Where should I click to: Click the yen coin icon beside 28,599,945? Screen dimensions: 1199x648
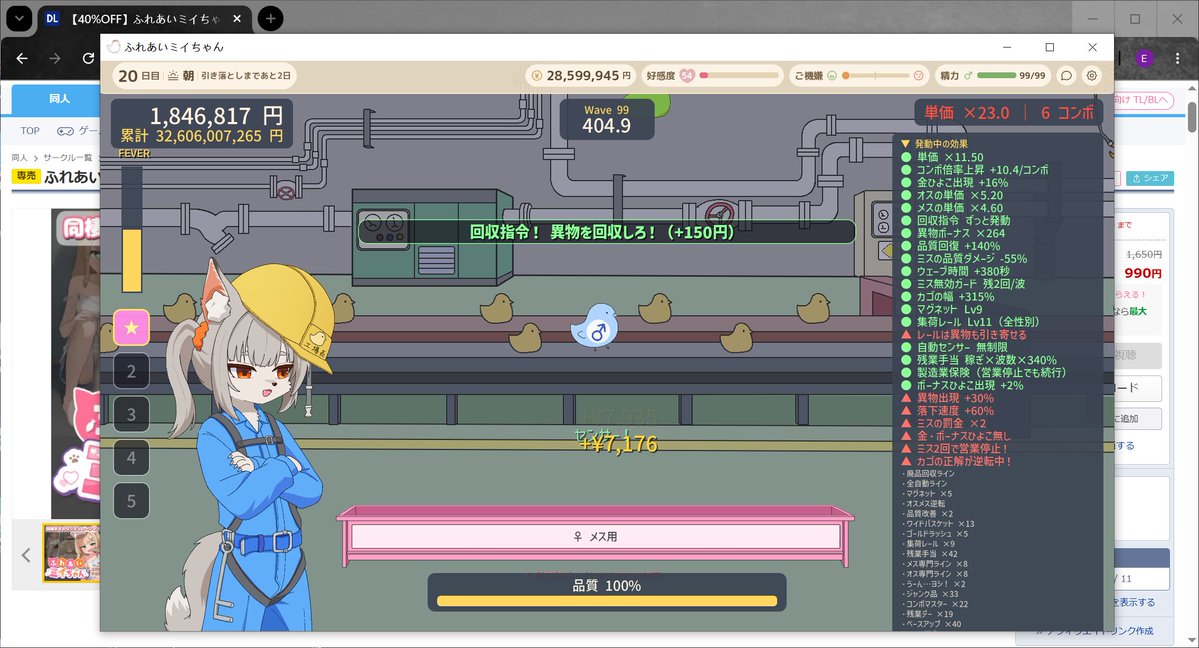(x=536, y=76)
